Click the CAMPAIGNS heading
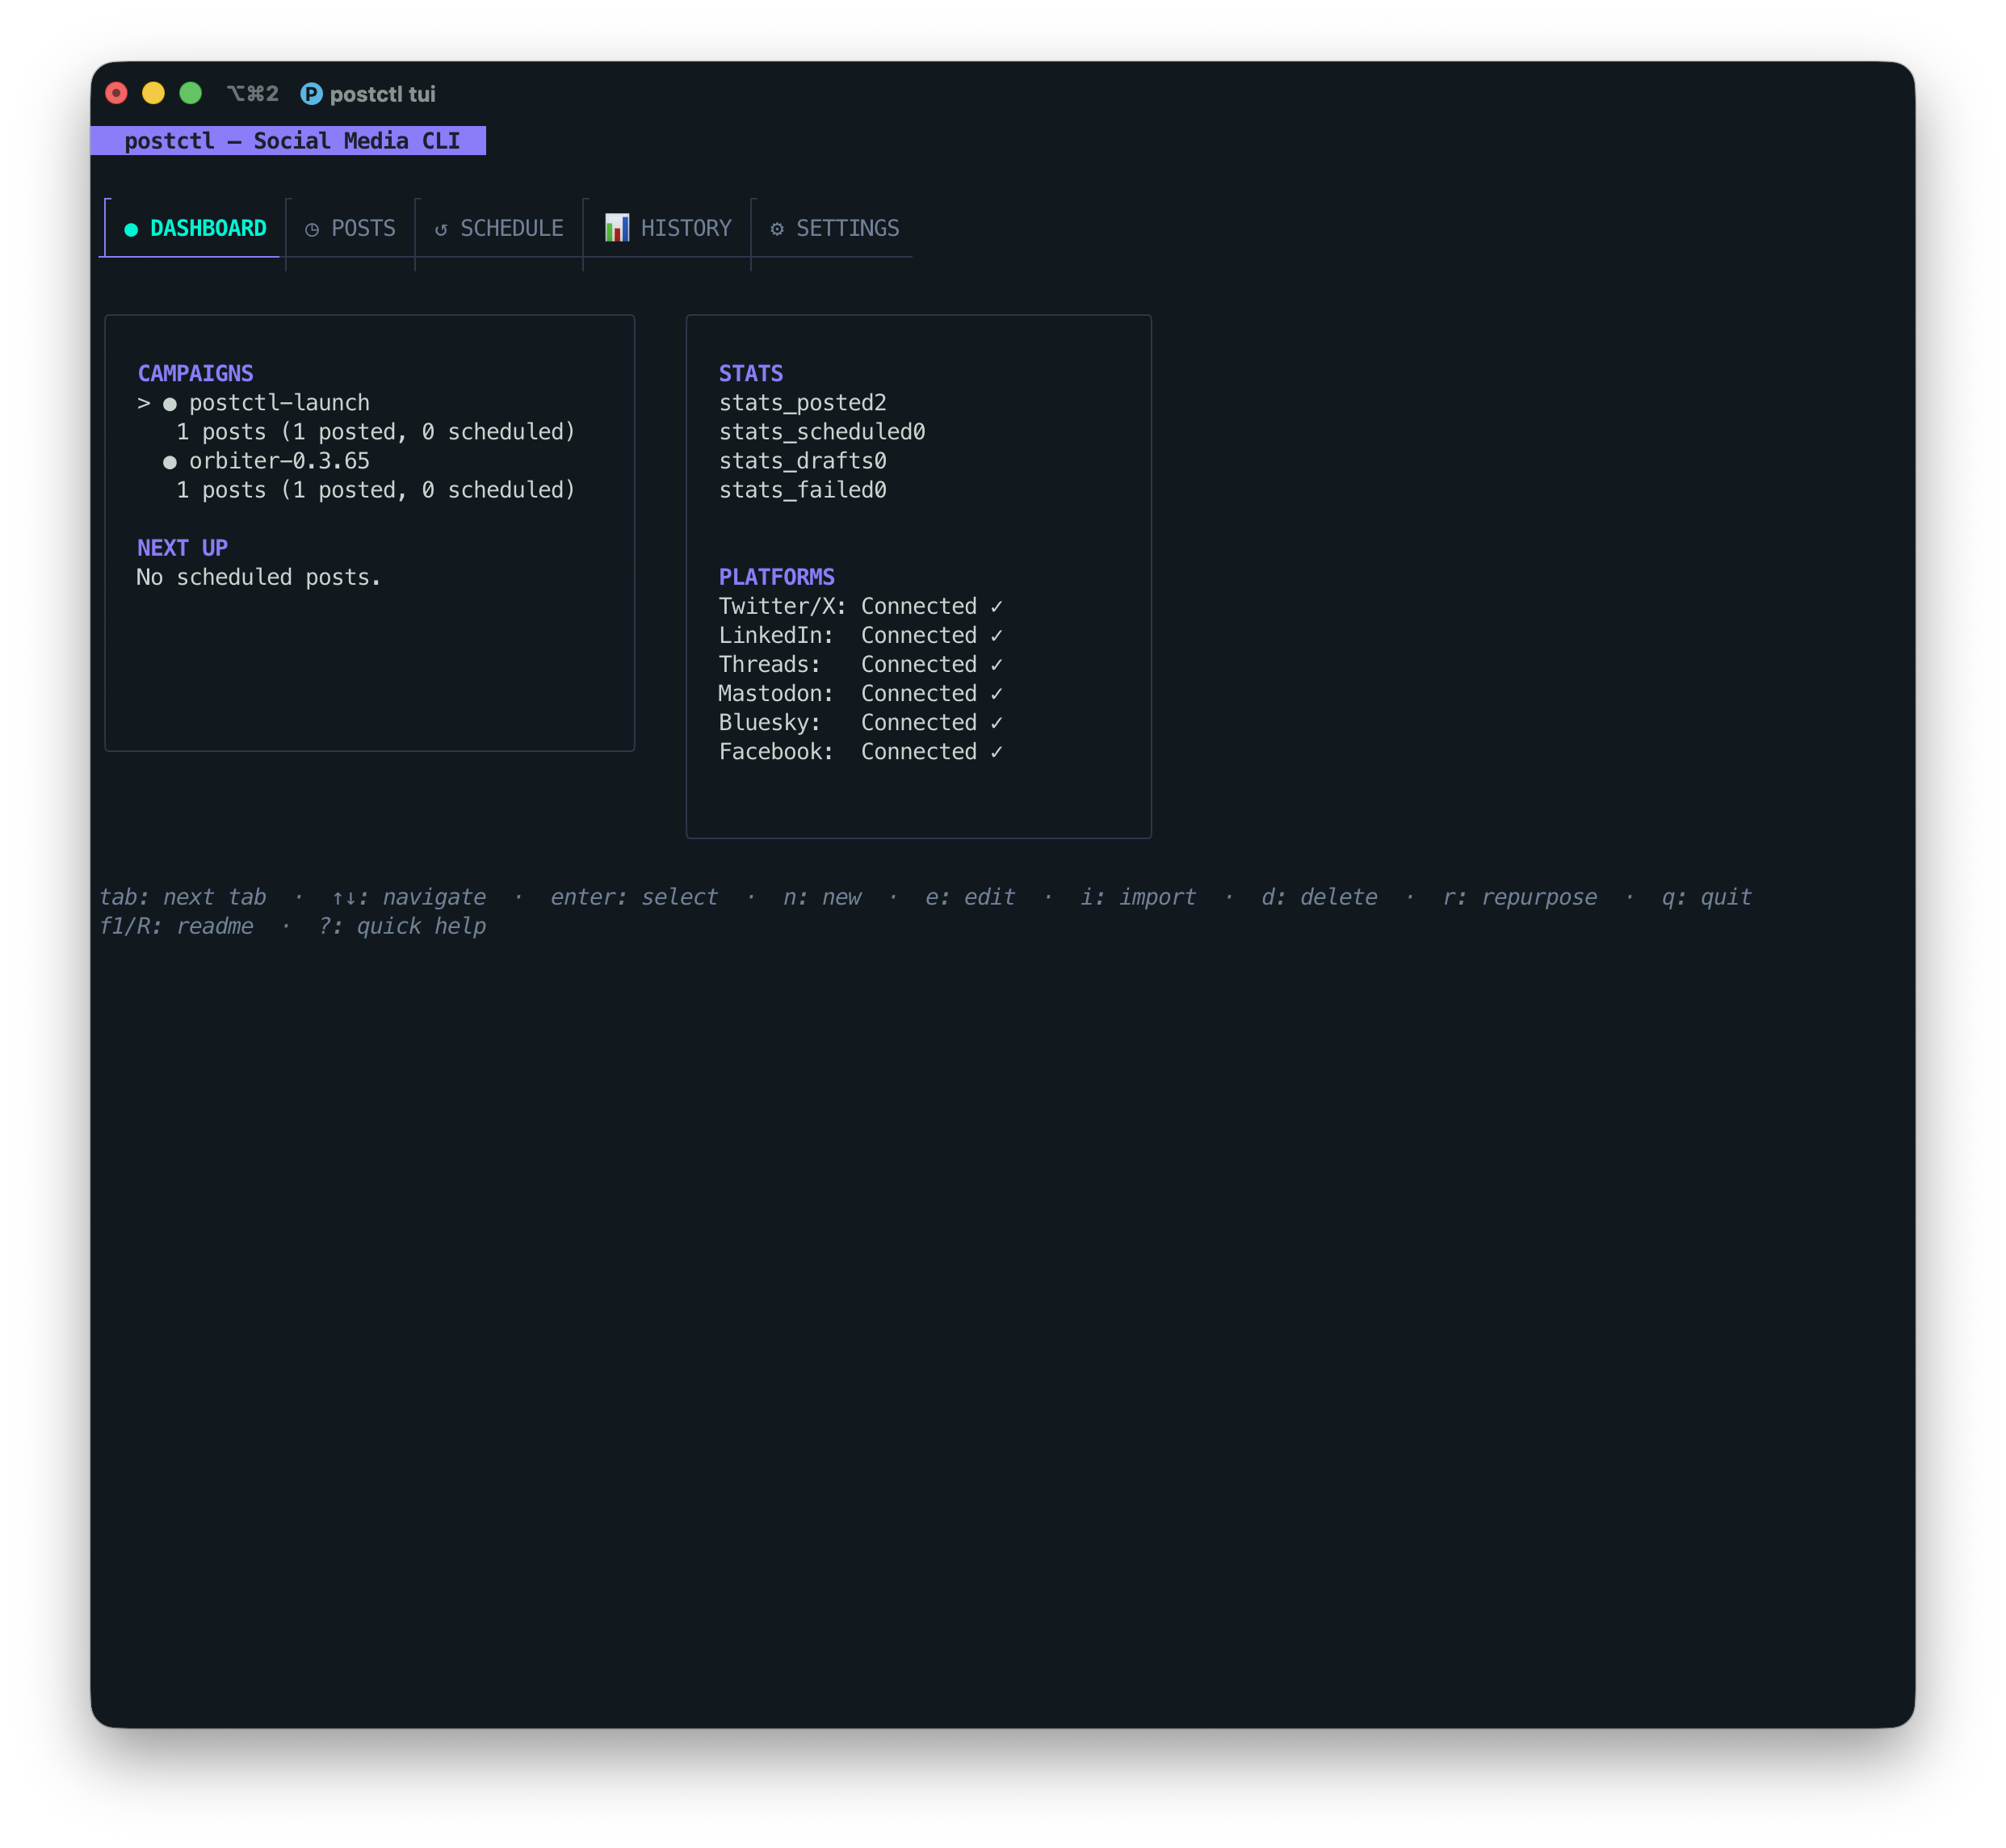The width and height of the screenshot is (2006, 1848). click(x=196, y=374)
